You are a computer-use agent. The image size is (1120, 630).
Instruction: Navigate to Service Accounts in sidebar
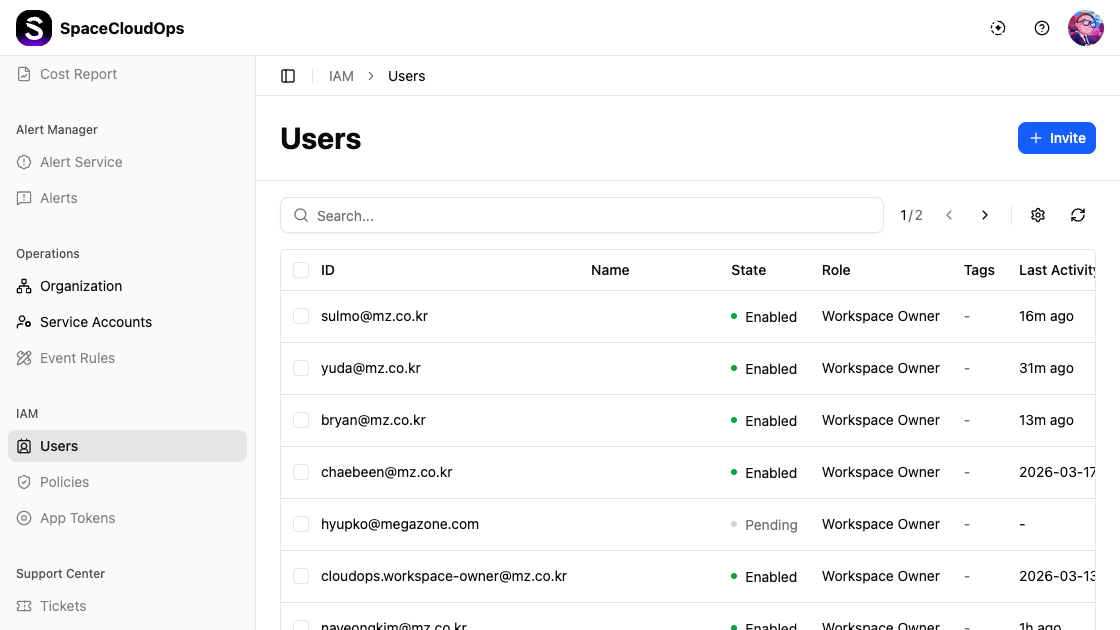96,322
